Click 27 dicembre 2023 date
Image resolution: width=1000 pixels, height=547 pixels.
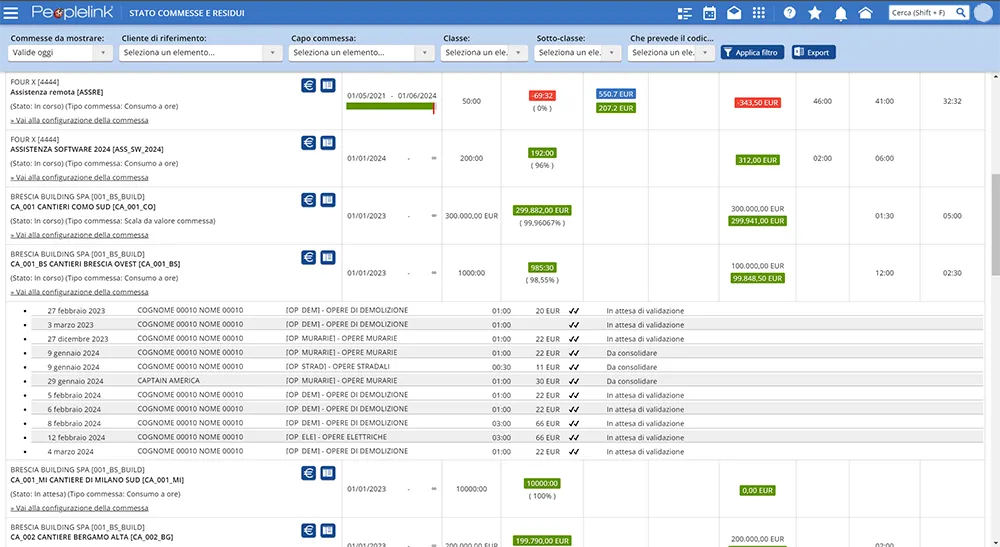point(78,339)
